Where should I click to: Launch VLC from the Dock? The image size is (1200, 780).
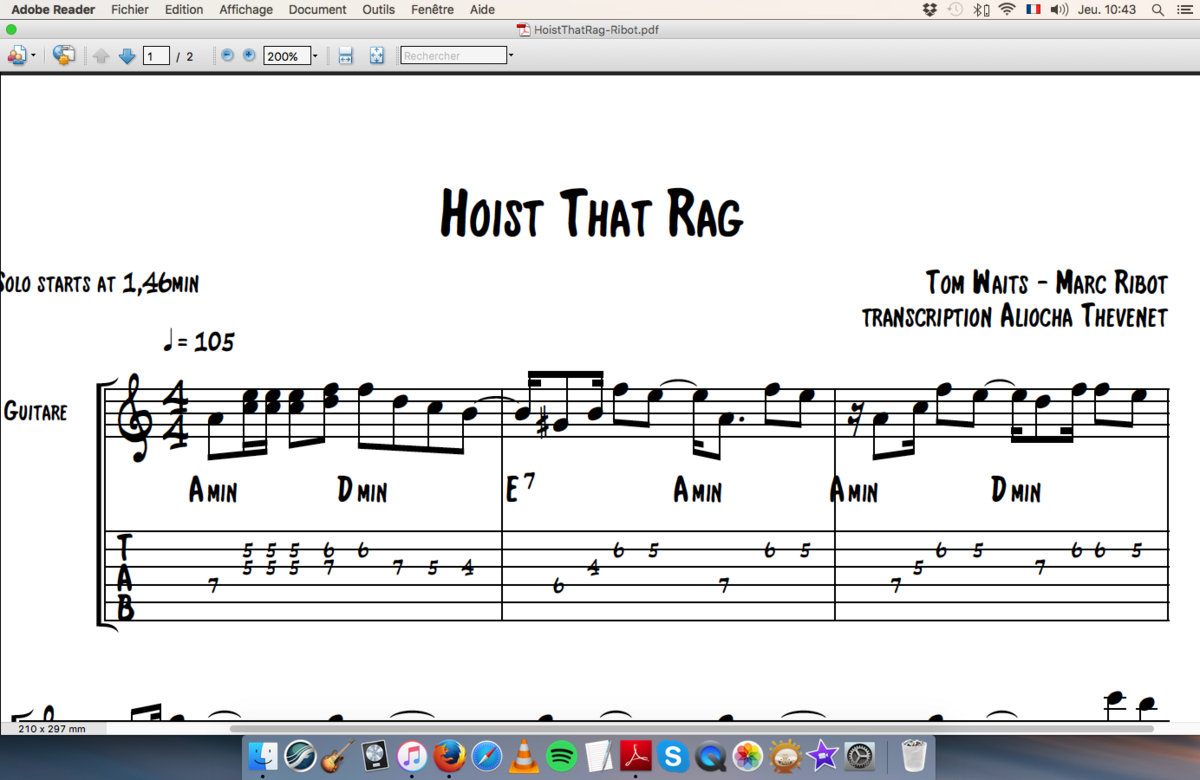coord(524,757)
